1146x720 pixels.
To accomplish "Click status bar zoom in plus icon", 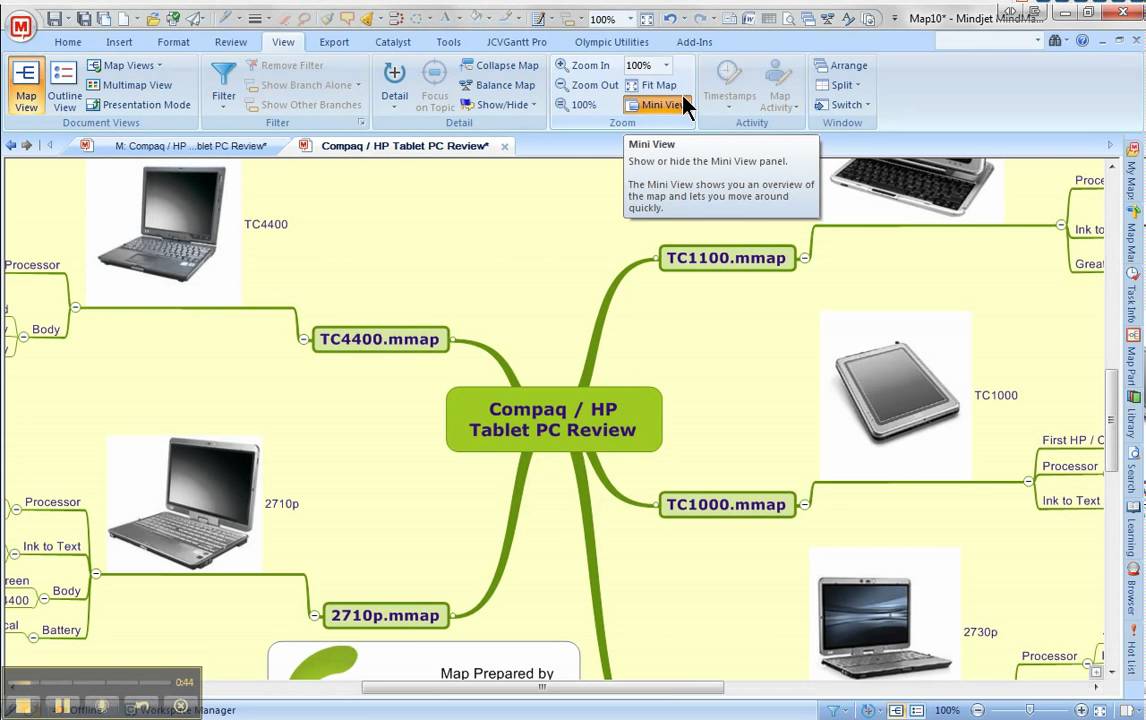I will tap(1082, 710).
